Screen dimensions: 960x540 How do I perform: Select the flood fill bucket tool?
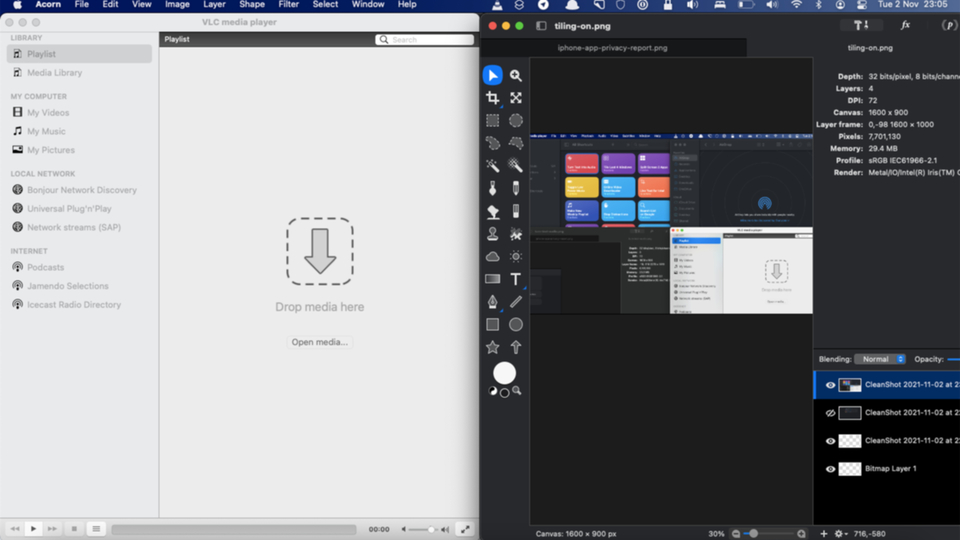click(x=493, y=211)
